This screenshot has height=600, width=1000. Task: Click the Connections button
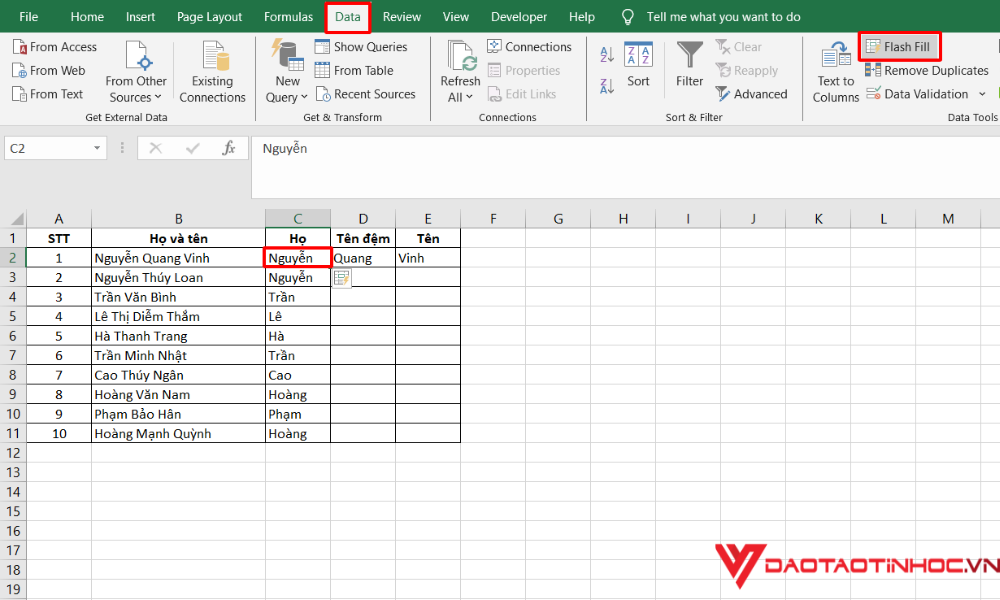tap(529, 47)
